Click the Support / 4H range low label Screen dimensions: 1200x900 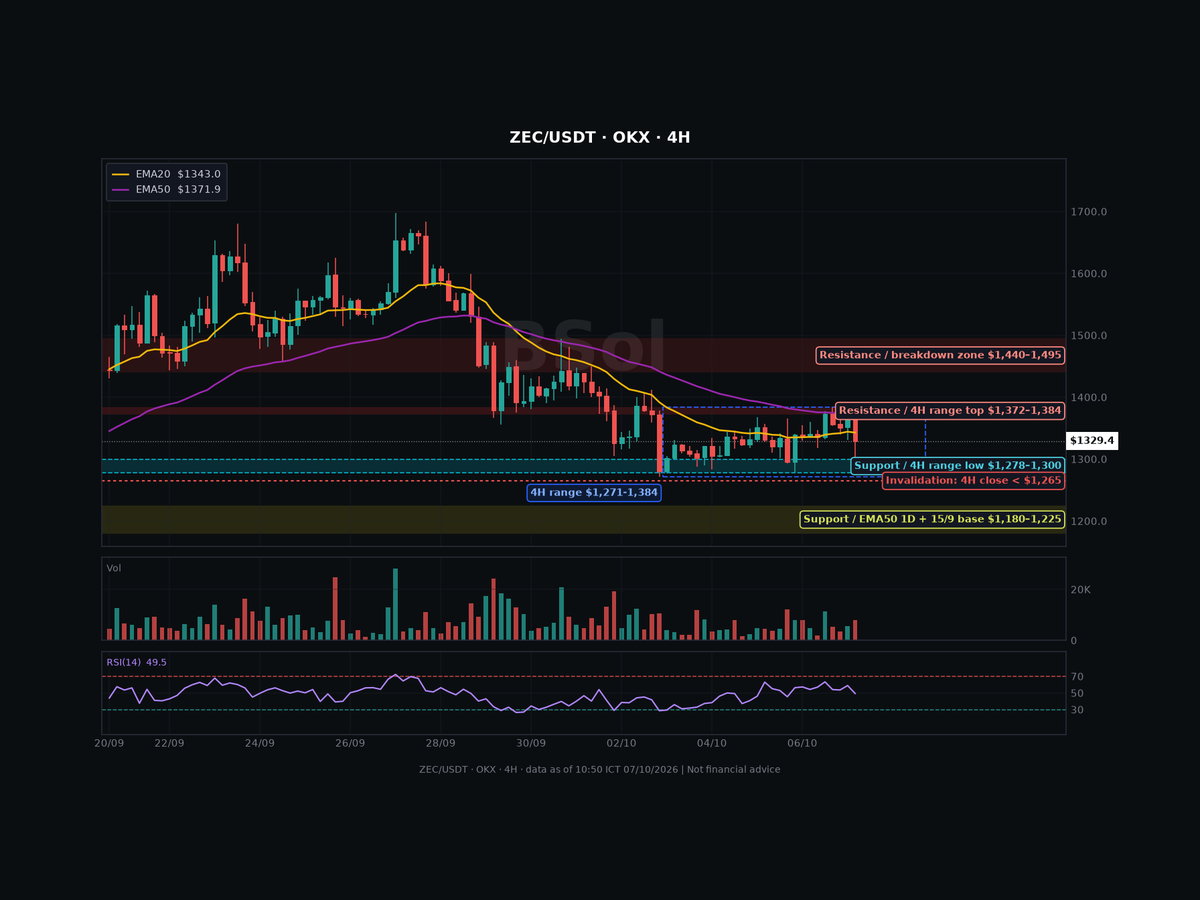[x=958, y=466]
